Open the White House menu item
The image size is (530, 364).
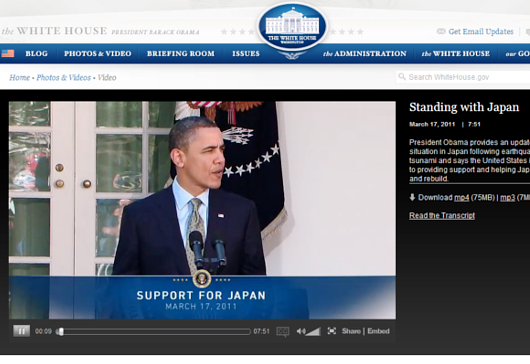click(456, 53)
